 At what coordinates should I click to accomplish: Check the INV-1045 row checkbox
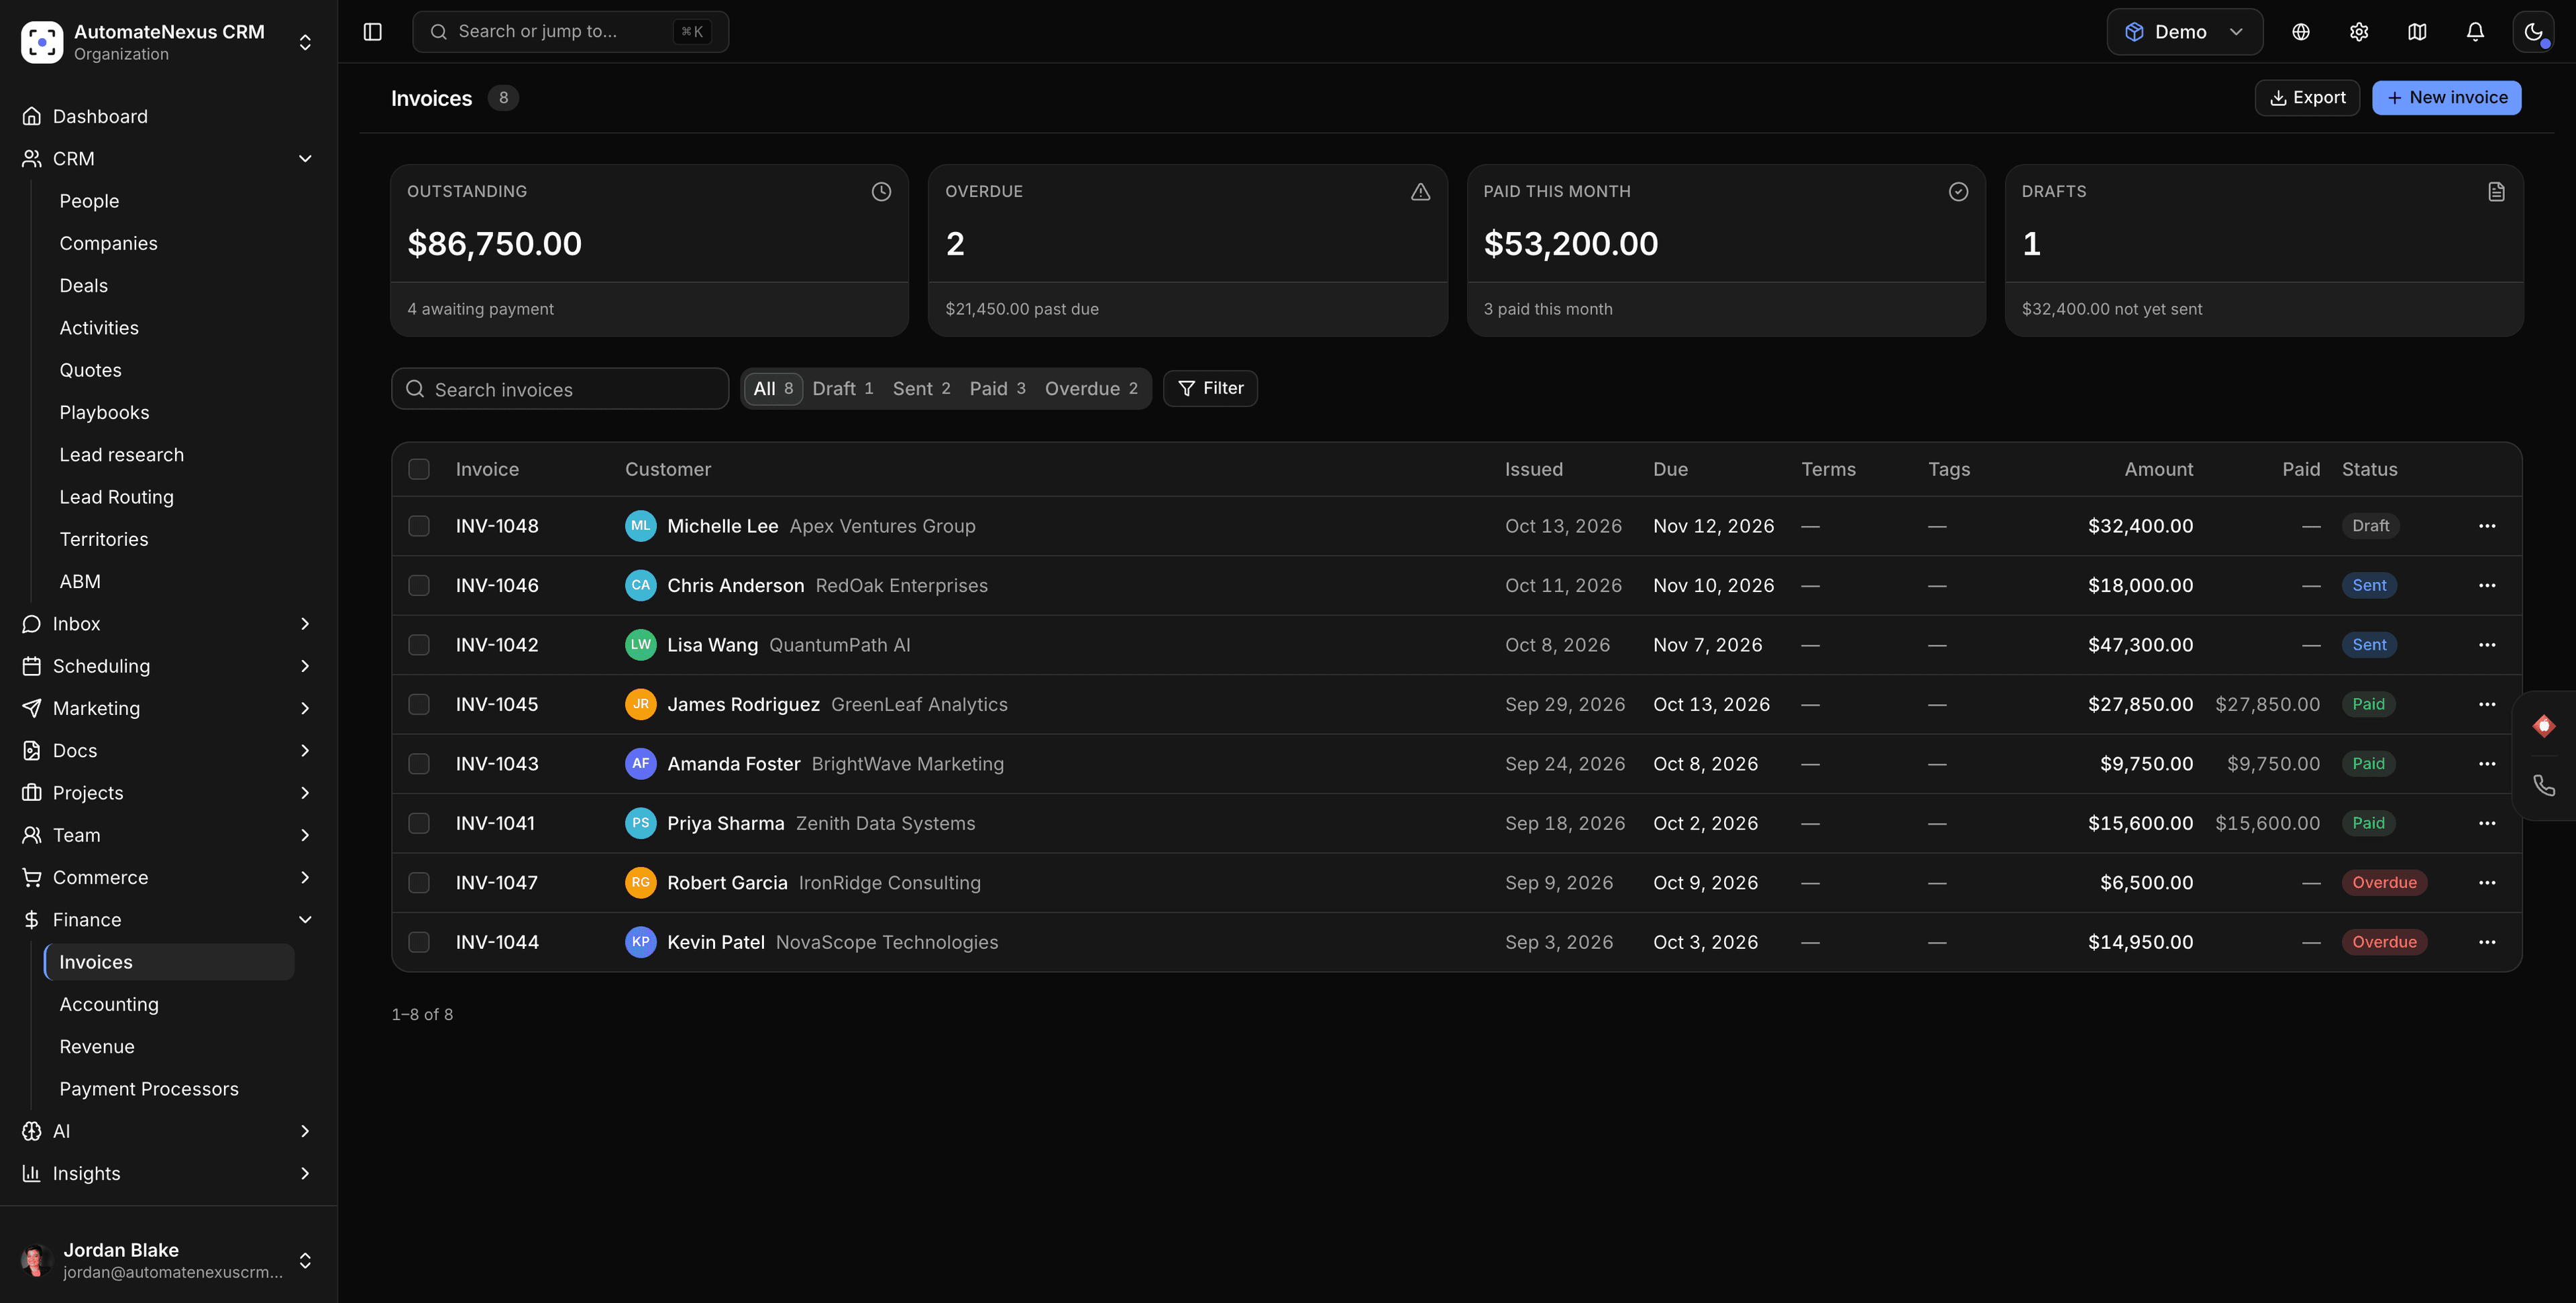tap(418, 705)
